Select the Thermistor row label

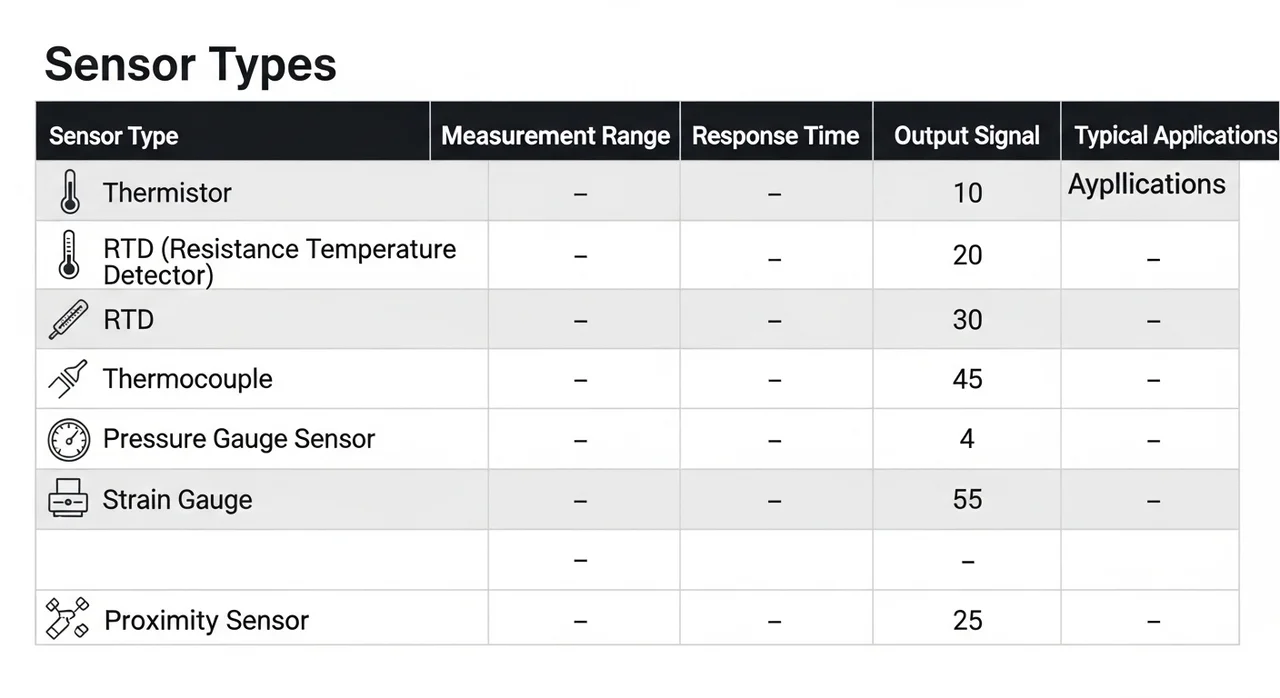click(x=167, y=192)
